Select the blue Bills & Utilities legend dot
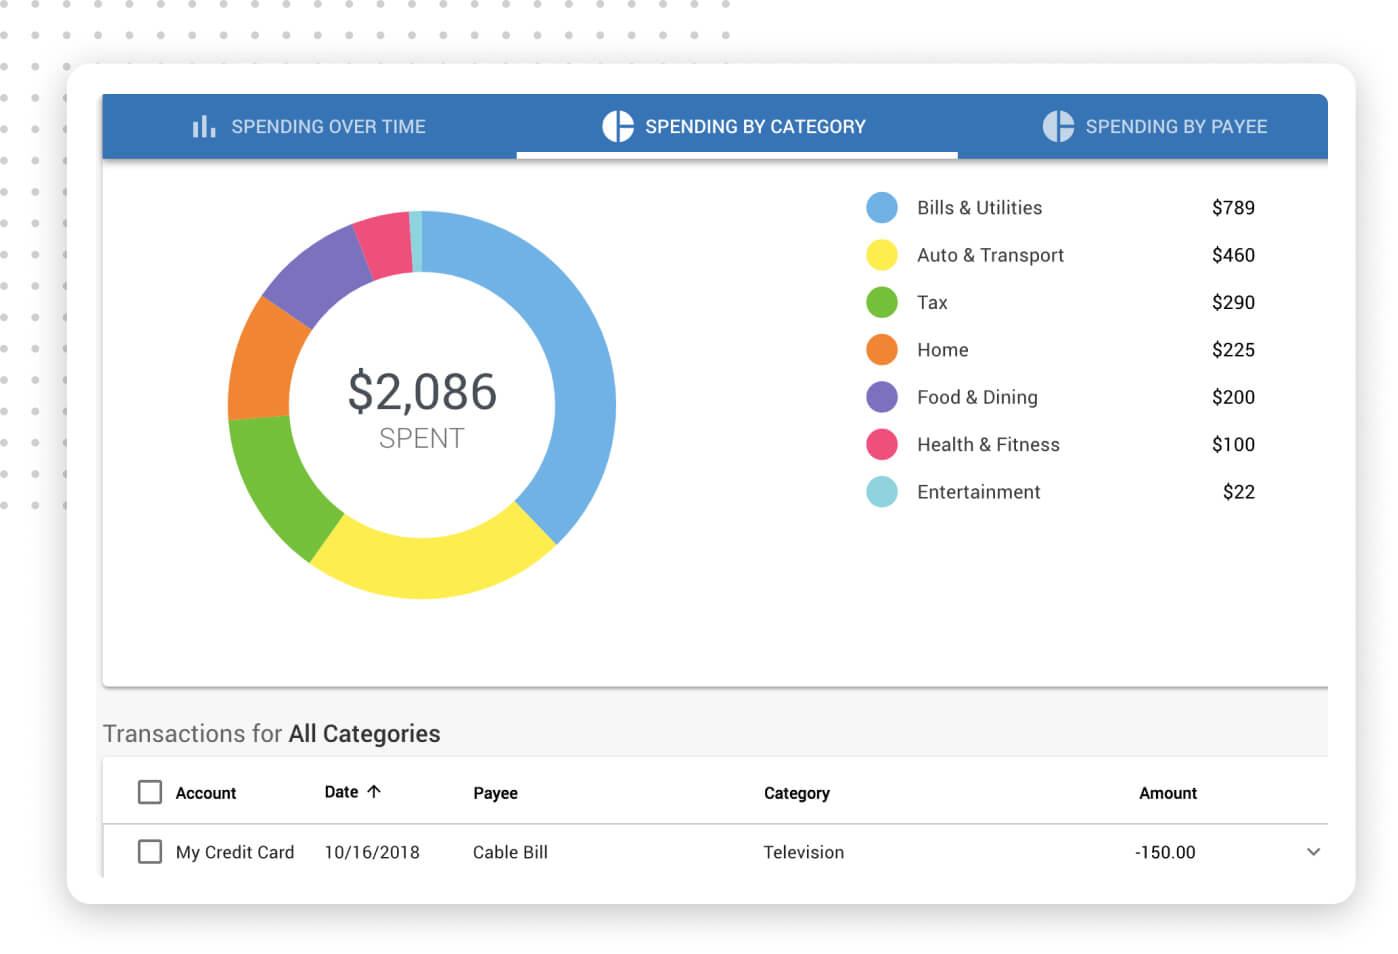This screenshot has width=1398, height=954. [881, 208]
